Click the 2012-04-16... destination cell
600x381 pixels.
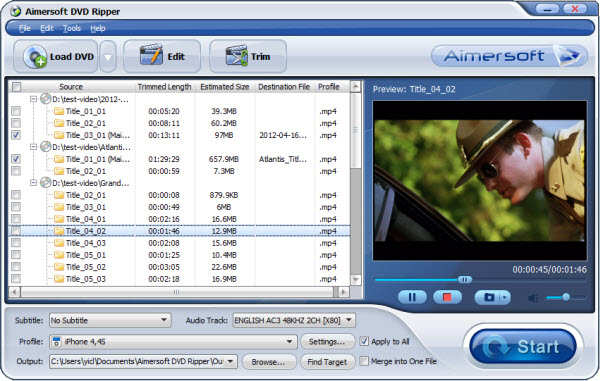pyautogui.click(x=283, y=135)
